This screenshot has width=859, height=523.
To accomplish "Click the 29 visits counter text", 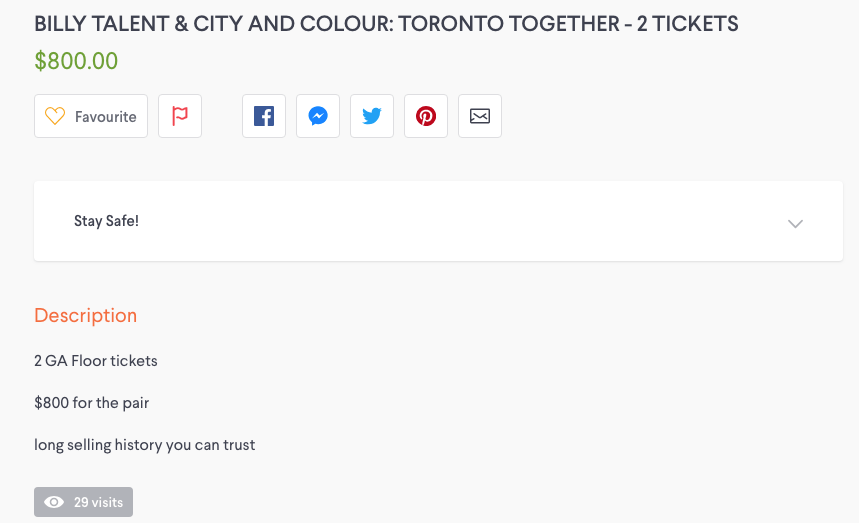I will point(99,502).
